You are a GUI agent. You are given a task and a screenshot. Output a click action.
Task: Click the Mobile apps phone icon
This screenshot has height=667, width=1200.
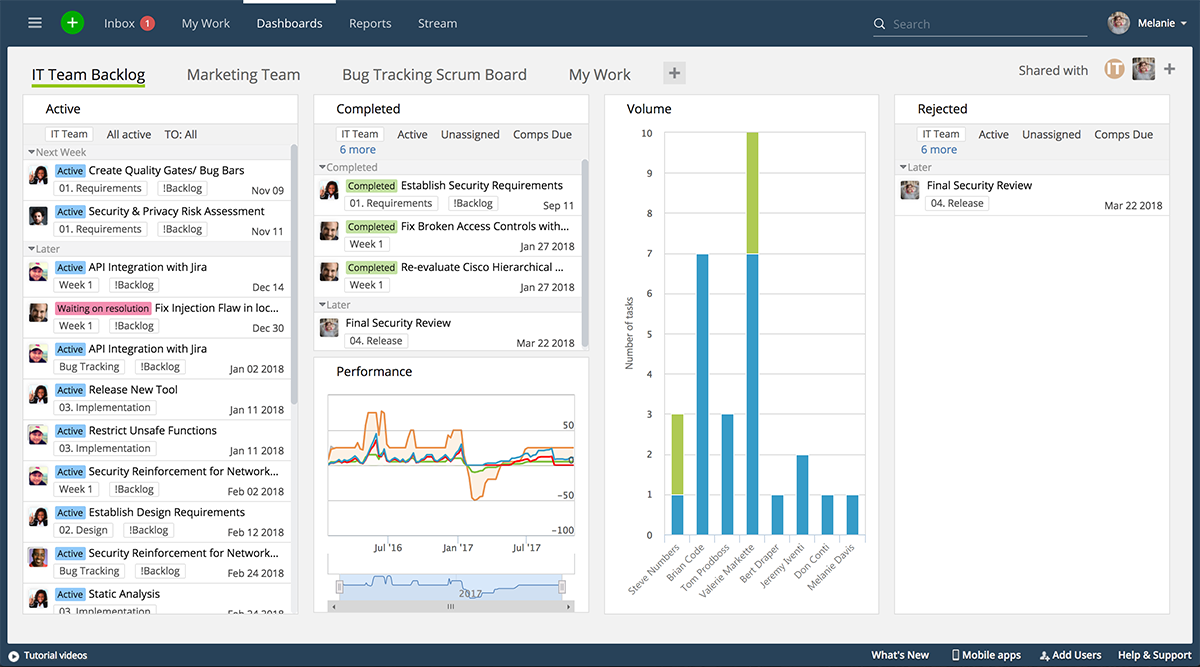point(957,655)
